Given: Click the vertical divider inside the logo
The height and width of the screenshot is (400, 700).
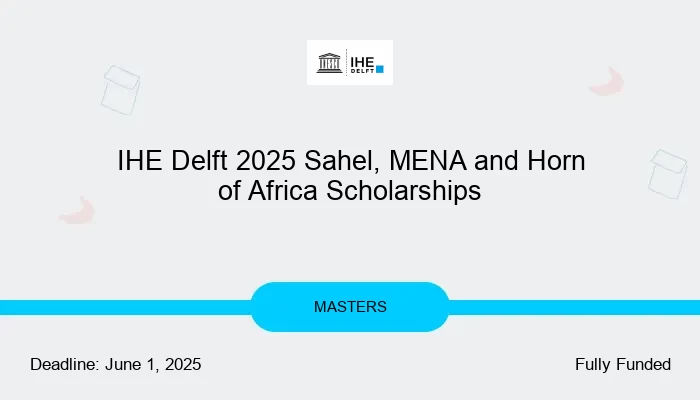Looking at the screenshot, I should (346, 62).
